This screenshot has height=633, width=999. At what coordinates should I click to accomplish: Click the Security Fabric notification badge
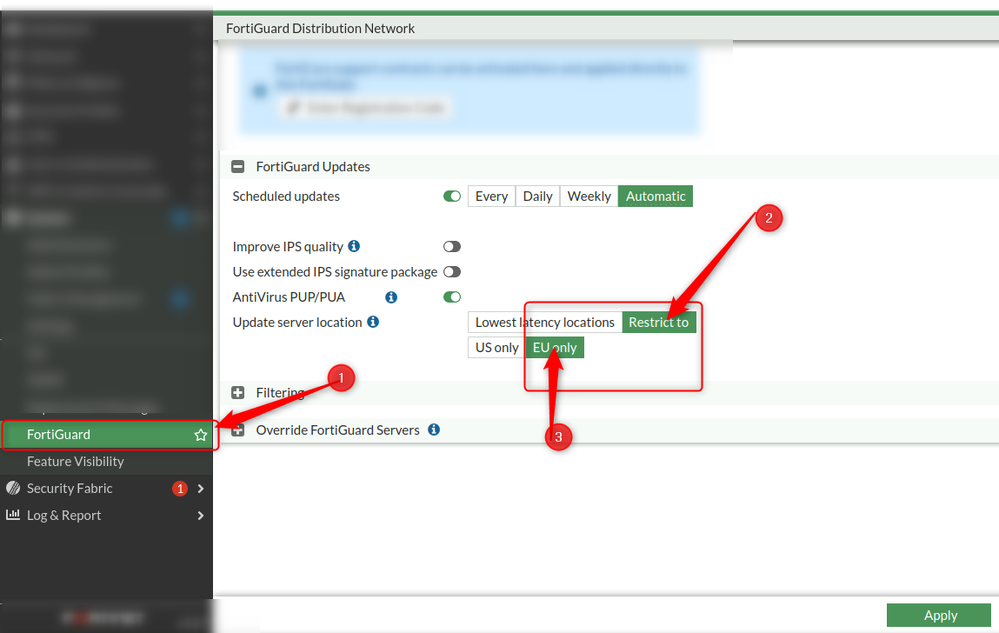[x=180, y=488]
